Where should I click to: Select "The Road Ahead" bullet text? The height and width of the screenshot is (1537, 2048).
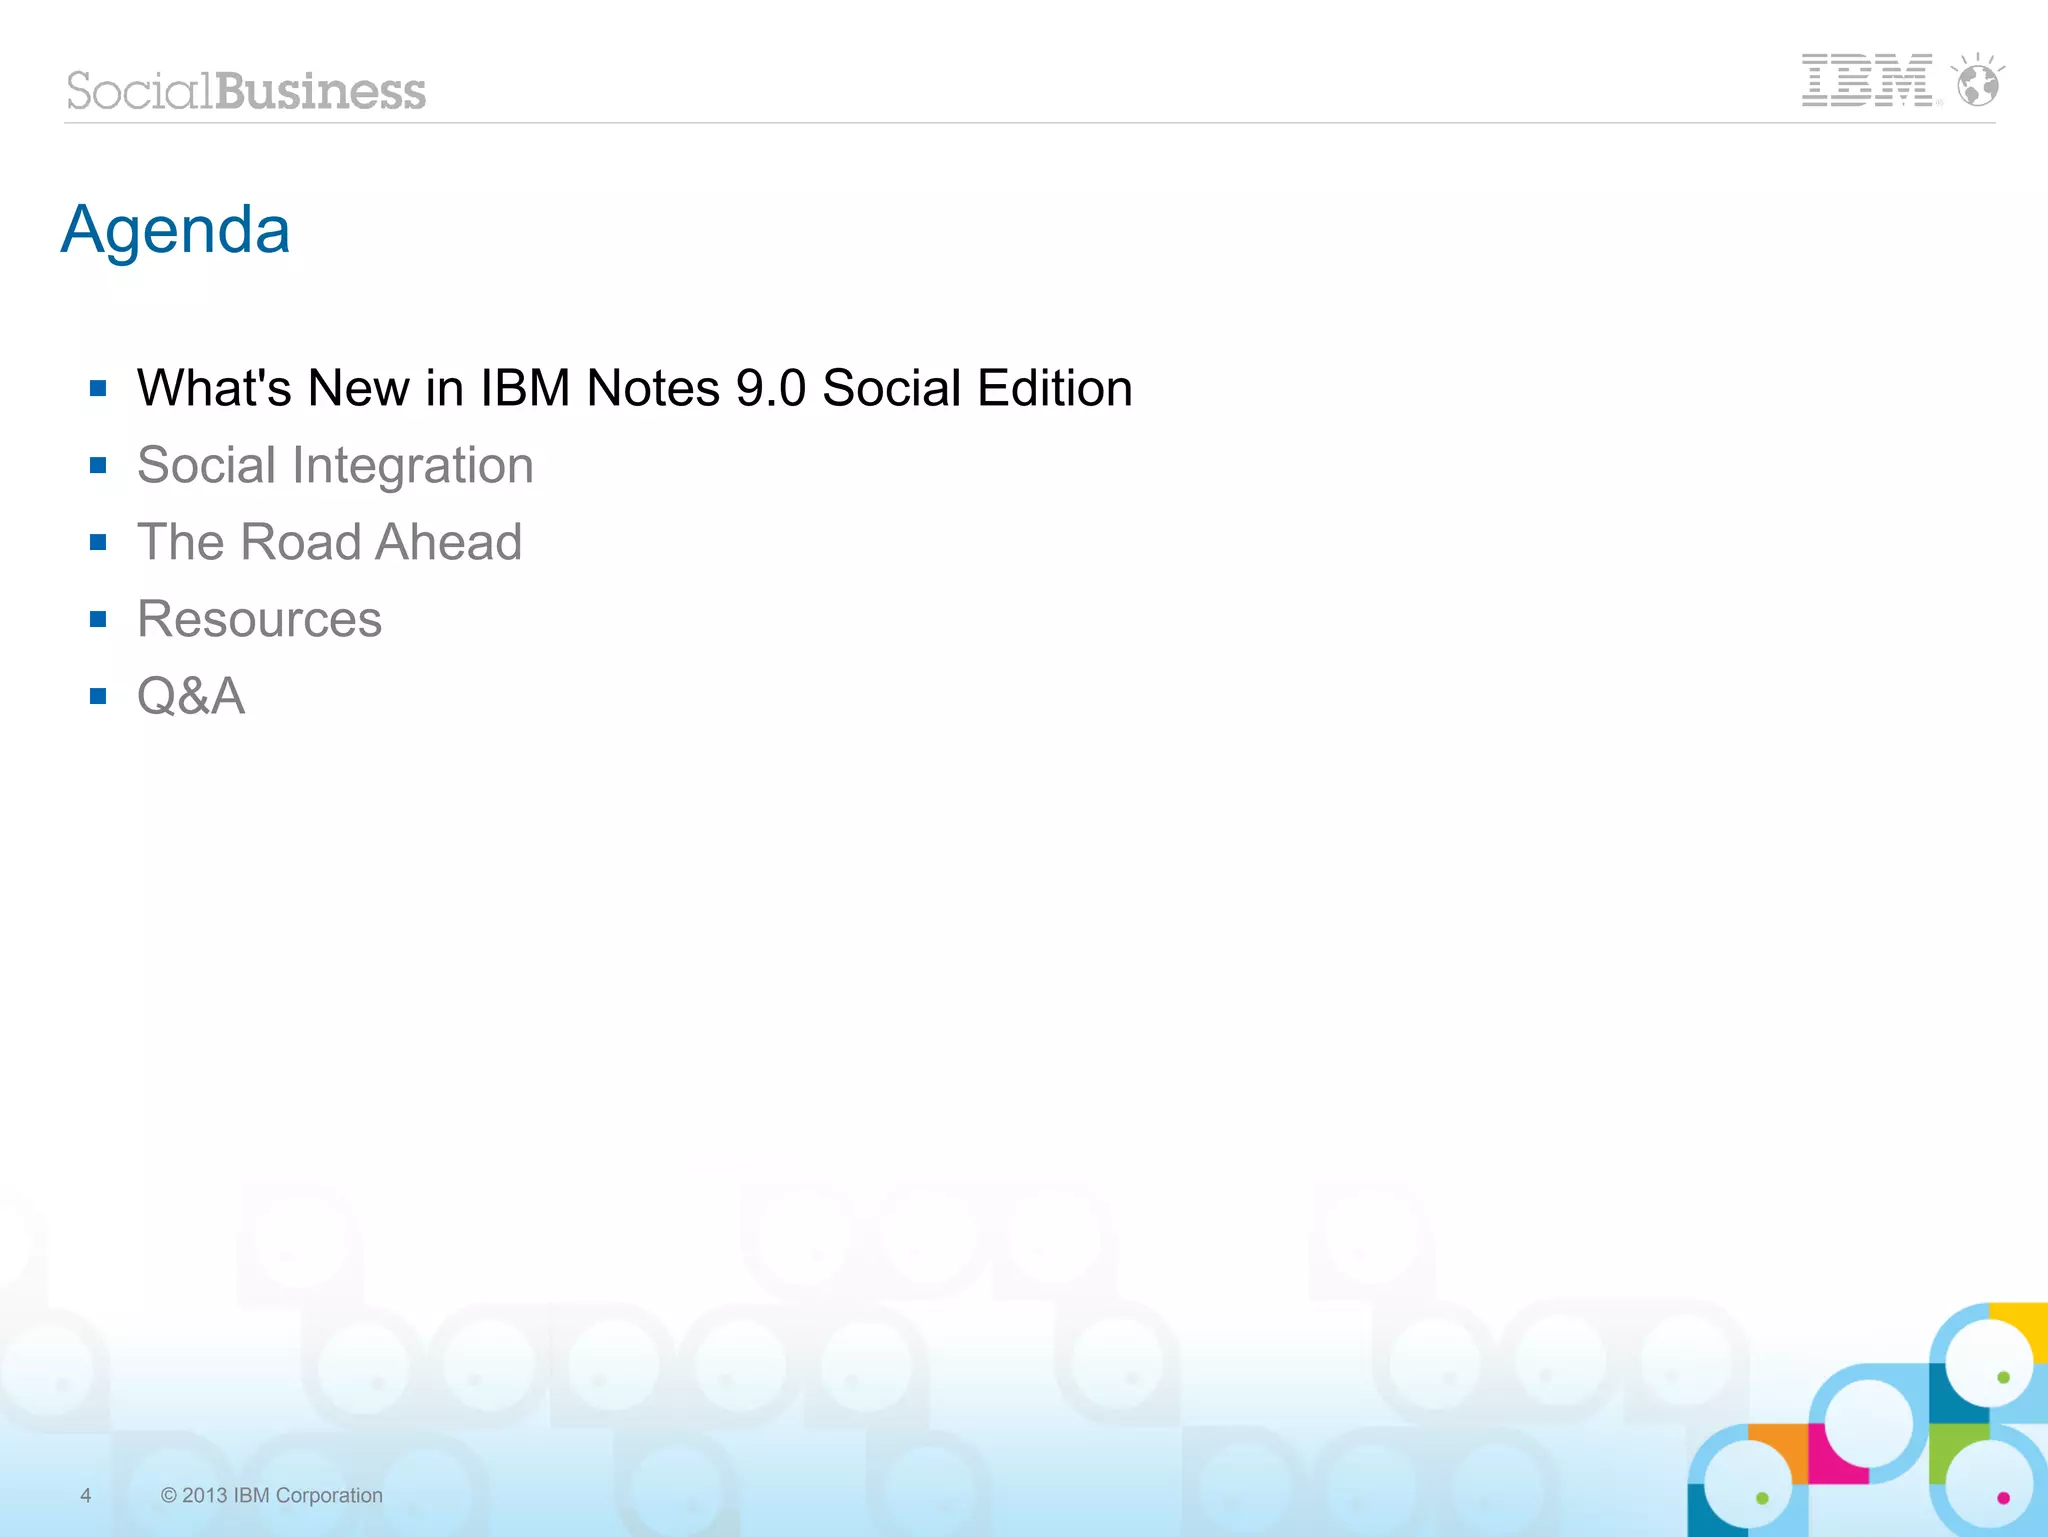point(330,542)
